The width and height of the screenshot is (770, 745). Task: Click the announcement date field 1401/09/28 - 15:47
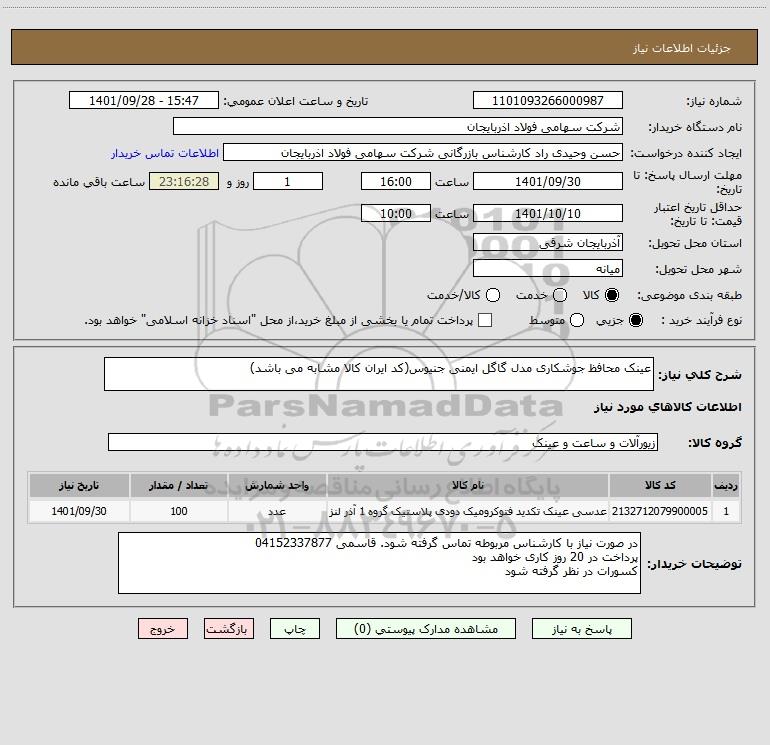(143, 100)
